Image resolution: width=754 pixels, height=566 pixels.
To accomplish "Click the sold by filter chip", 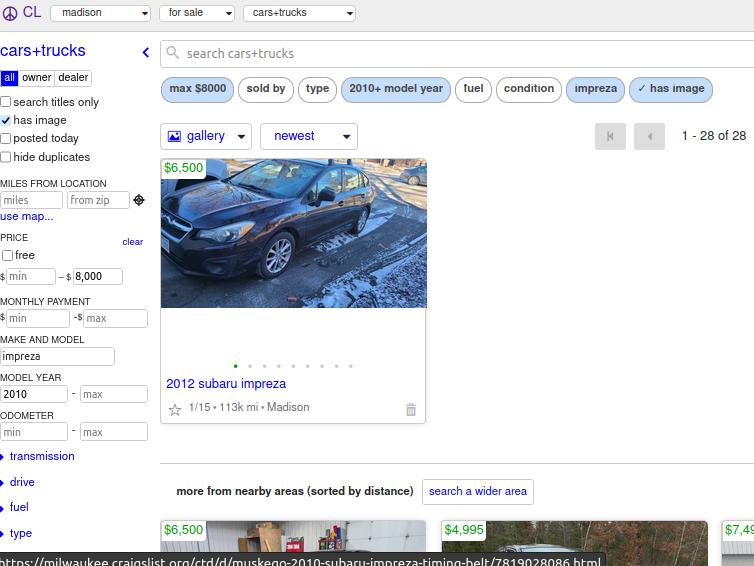I will 265,89.
